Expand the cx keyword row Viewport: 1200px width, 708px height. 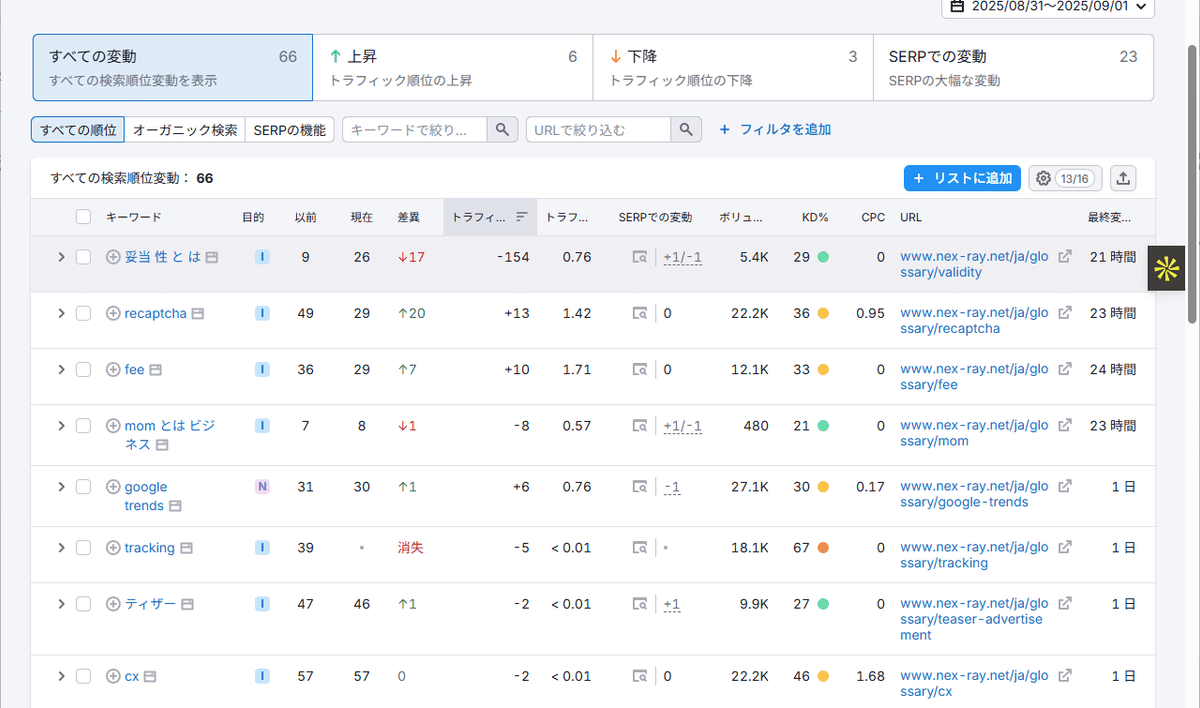coord(61,676)
